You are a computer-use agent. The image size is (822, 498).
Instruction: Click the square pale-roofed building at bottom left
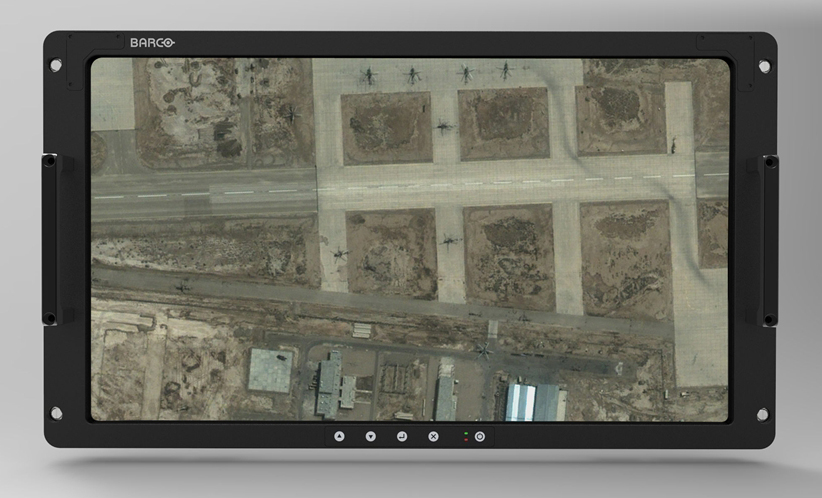coord(270,370)
